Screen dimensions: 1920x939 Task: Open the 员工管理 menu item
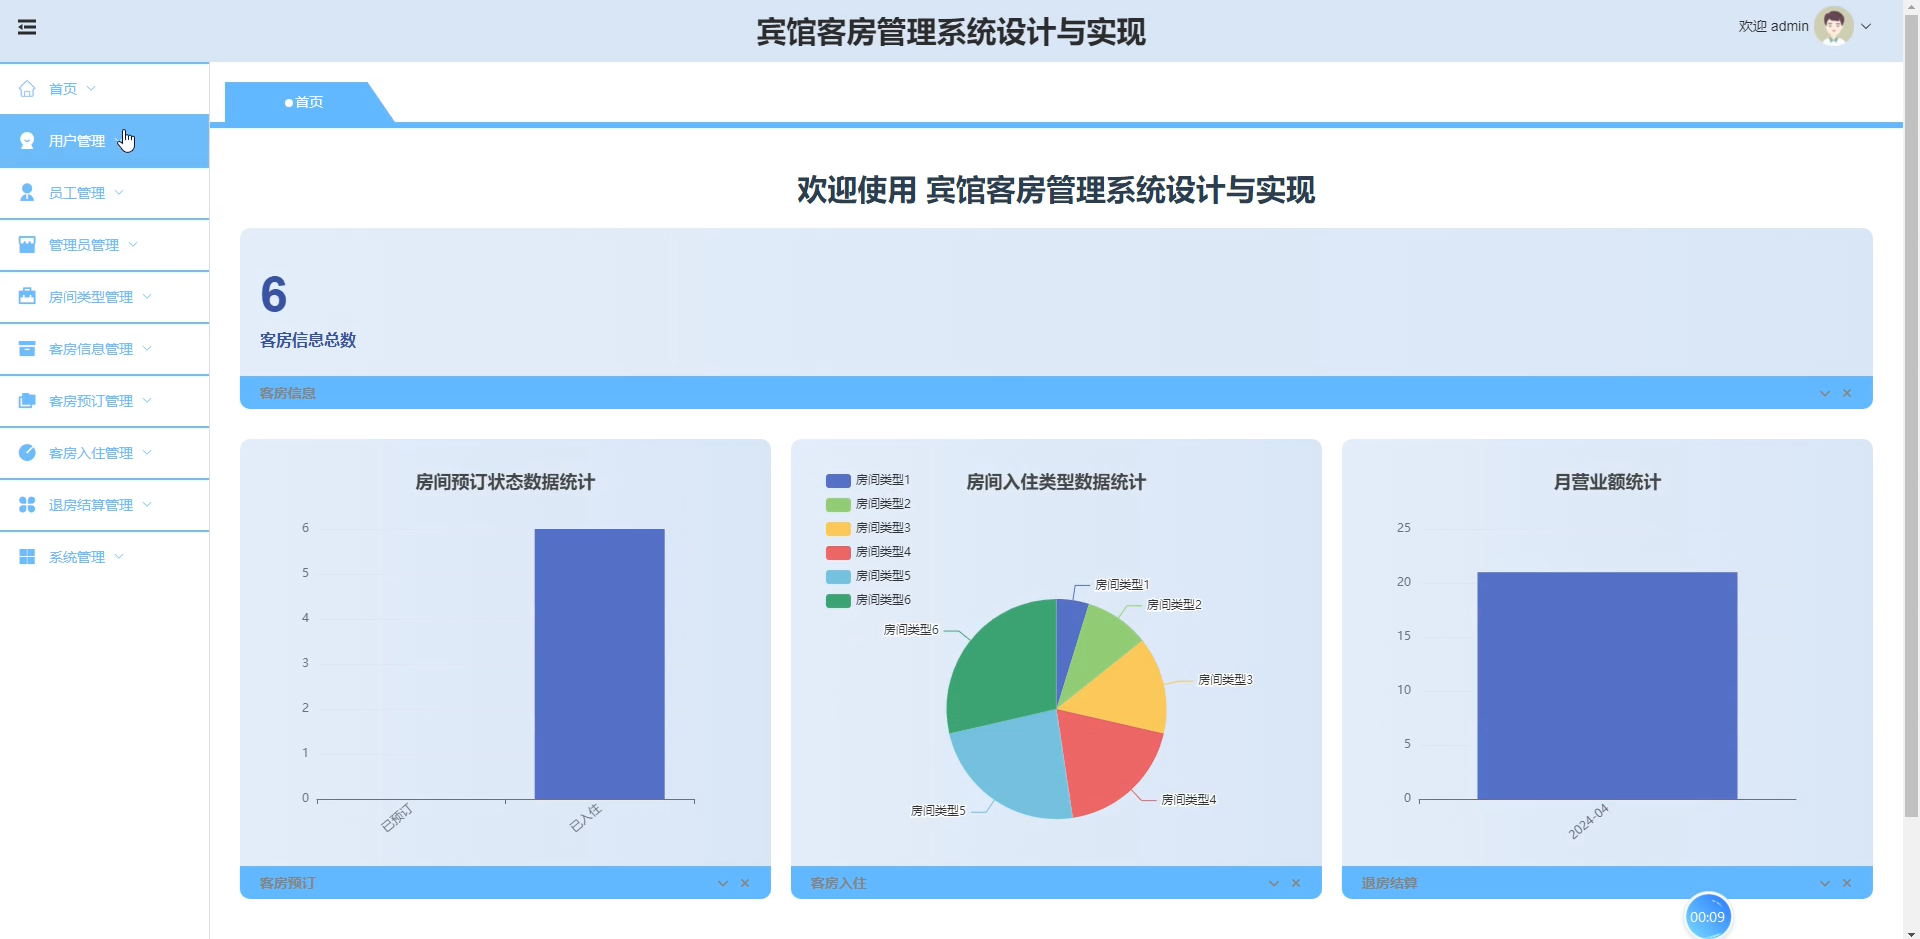(x=104, y=193)
